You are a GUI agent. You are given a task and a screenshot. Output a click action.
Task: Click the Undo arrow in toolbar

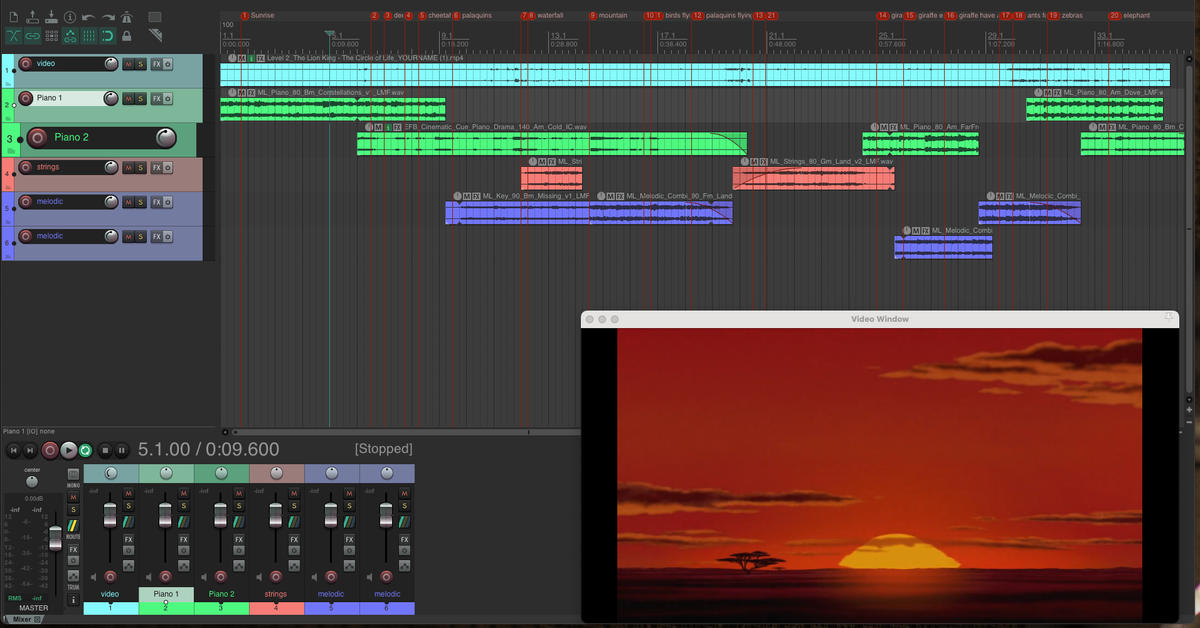pos(89,17)
